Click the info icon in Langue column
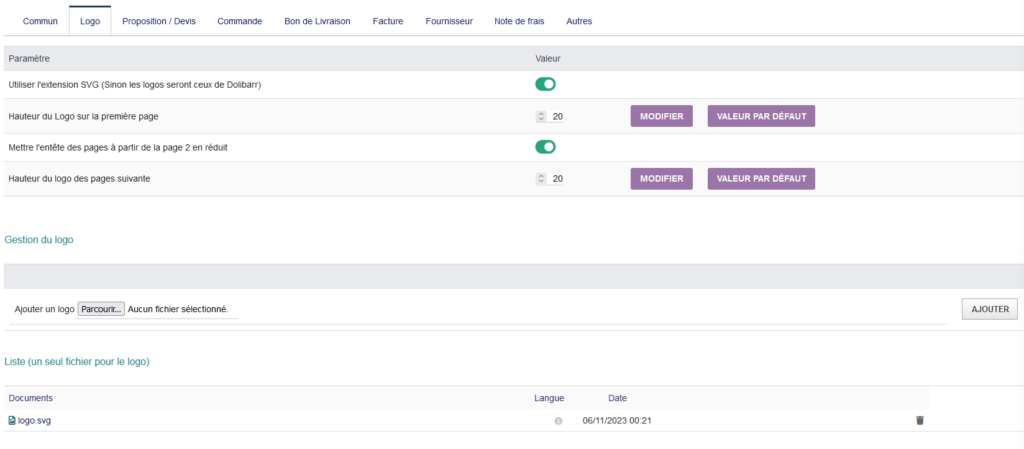 coord(558,421)
